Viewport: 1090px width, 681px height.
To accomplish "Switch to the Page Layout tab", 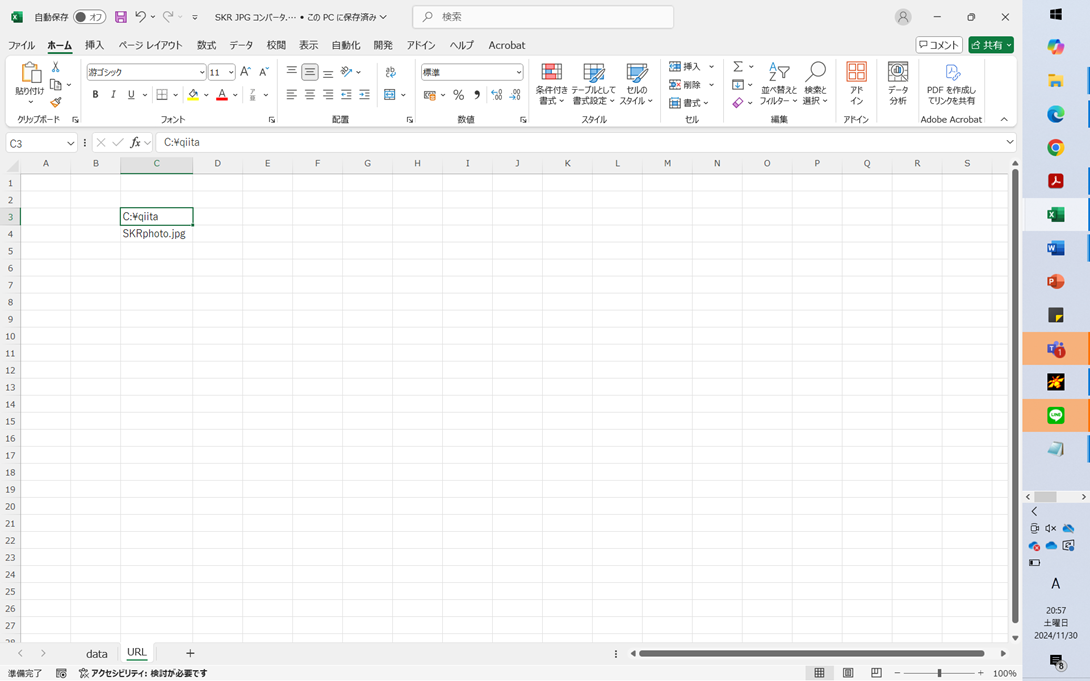I will pyautogui.click(x=150, y=45).
